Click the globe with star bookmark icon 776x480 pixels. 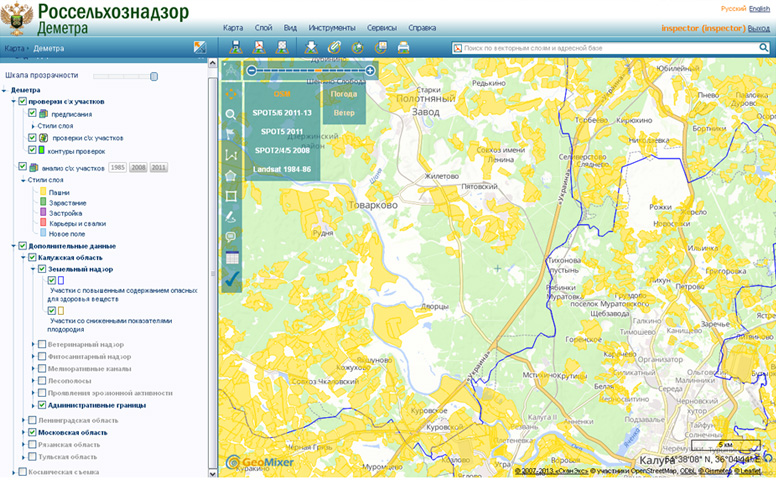(357, 48)
